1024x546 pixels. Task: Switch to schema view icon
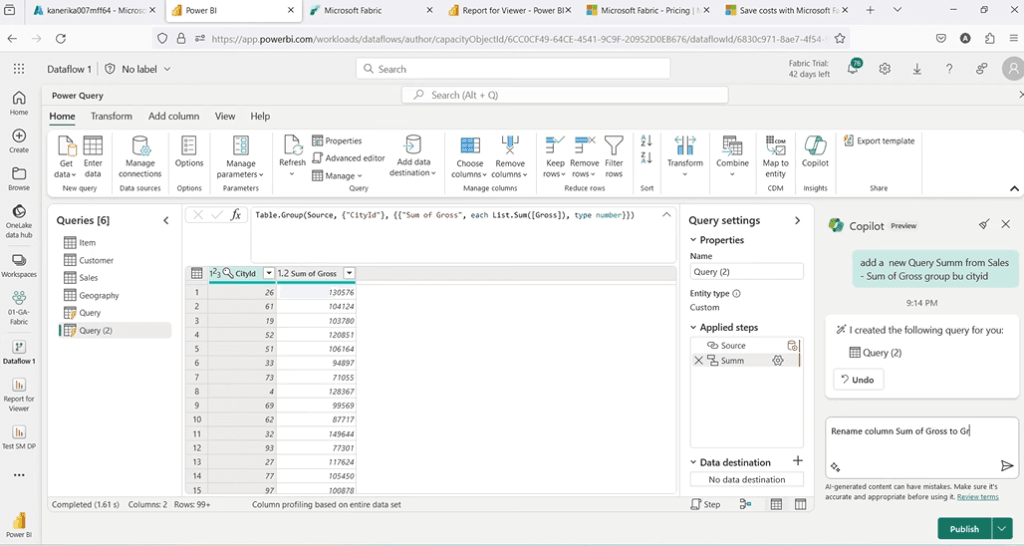tap(800, 504)
